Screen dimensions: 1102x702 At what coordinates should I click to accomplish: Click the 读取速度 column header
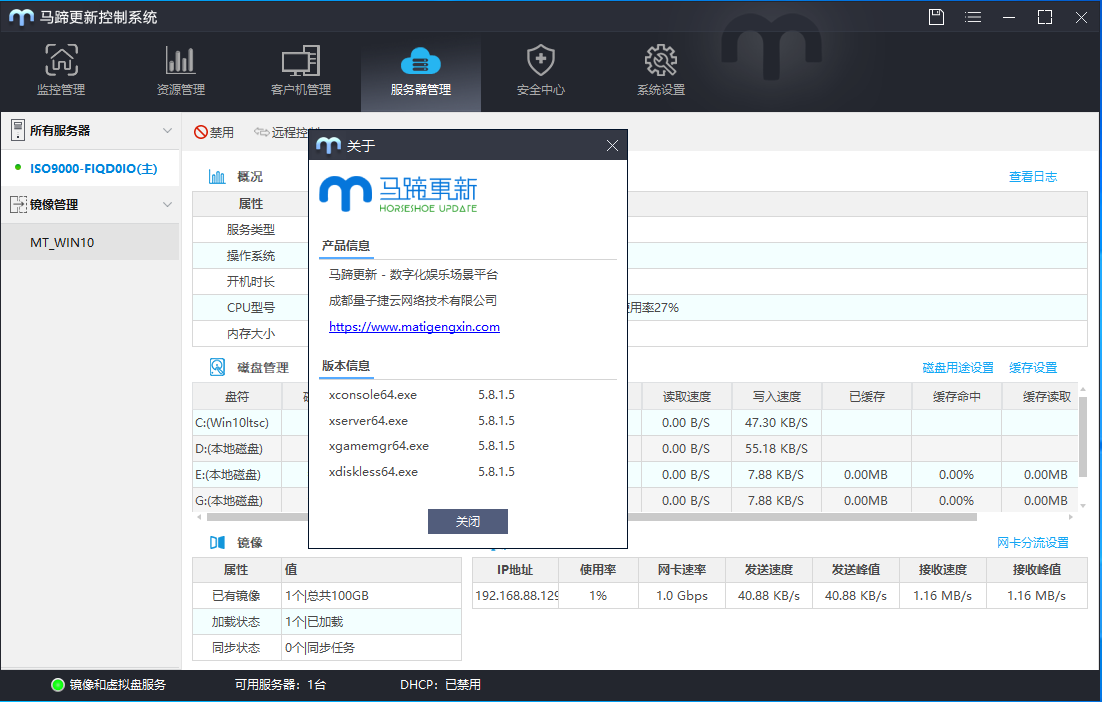point(687,396)
